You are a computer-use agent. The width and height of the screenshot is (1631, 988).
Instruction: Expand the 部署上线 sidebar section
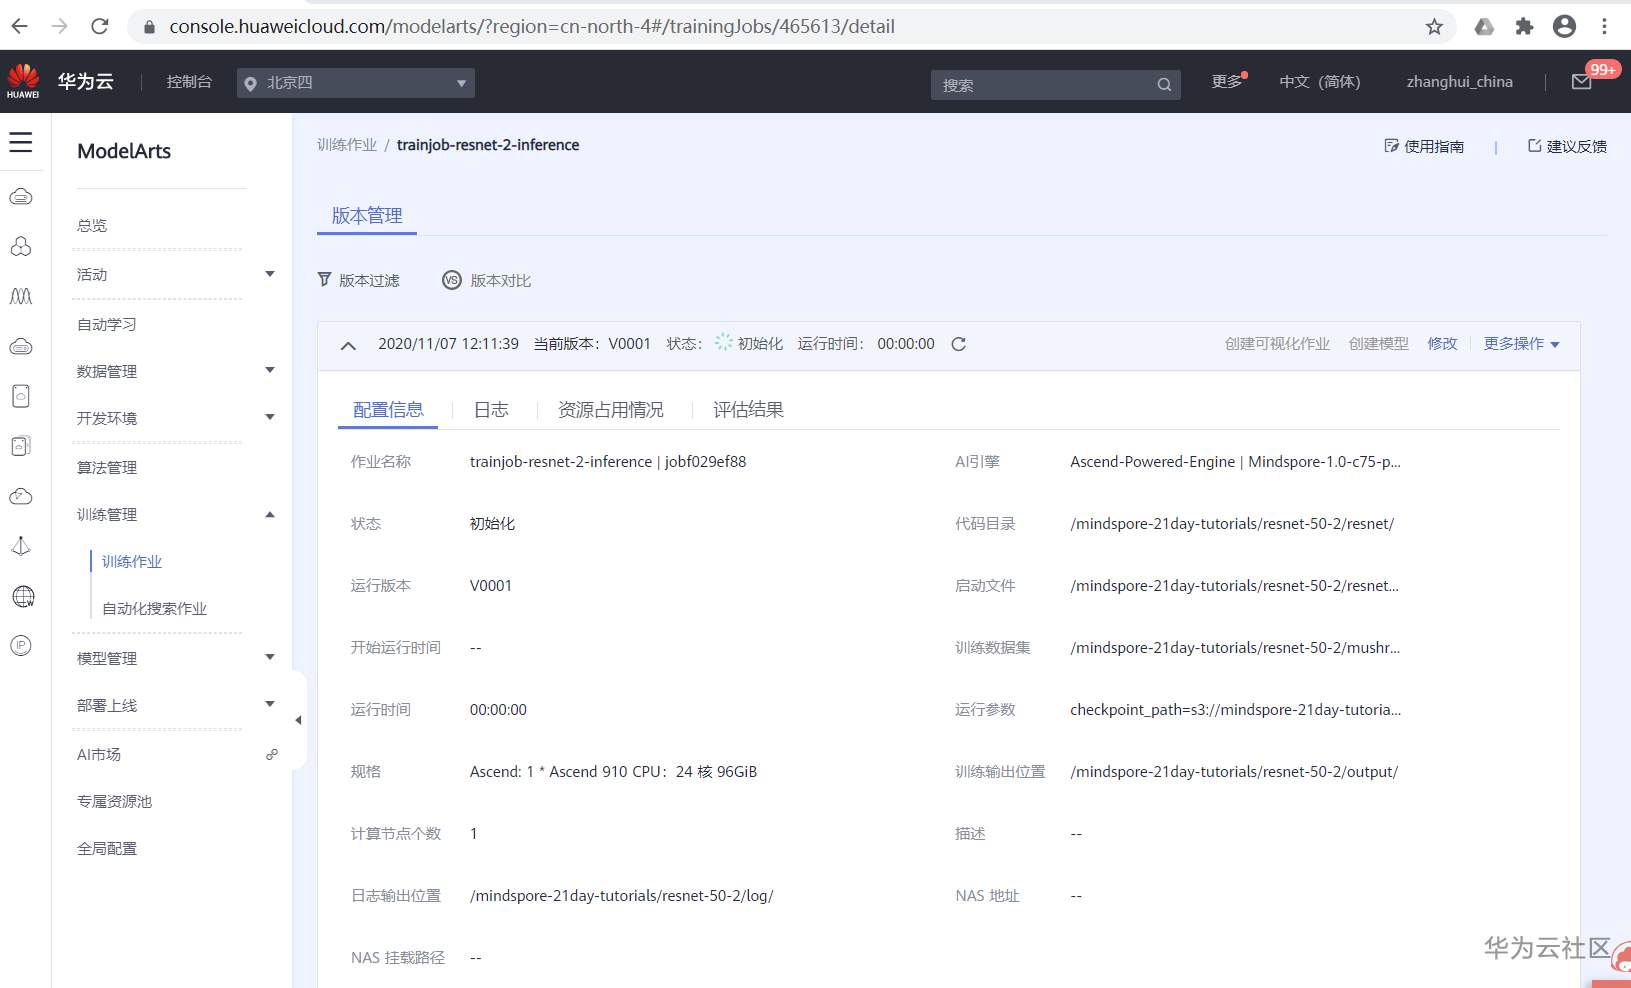pyautogui.click(x=269, y=705)
